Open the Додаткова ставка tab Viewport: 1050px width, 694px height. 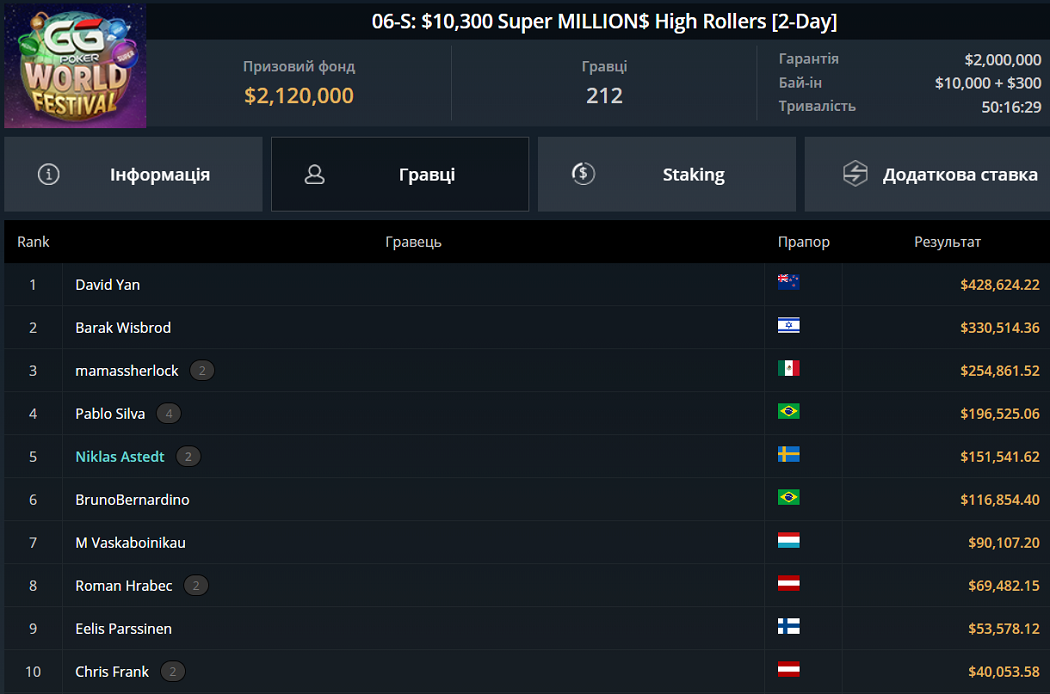(926, 174)
